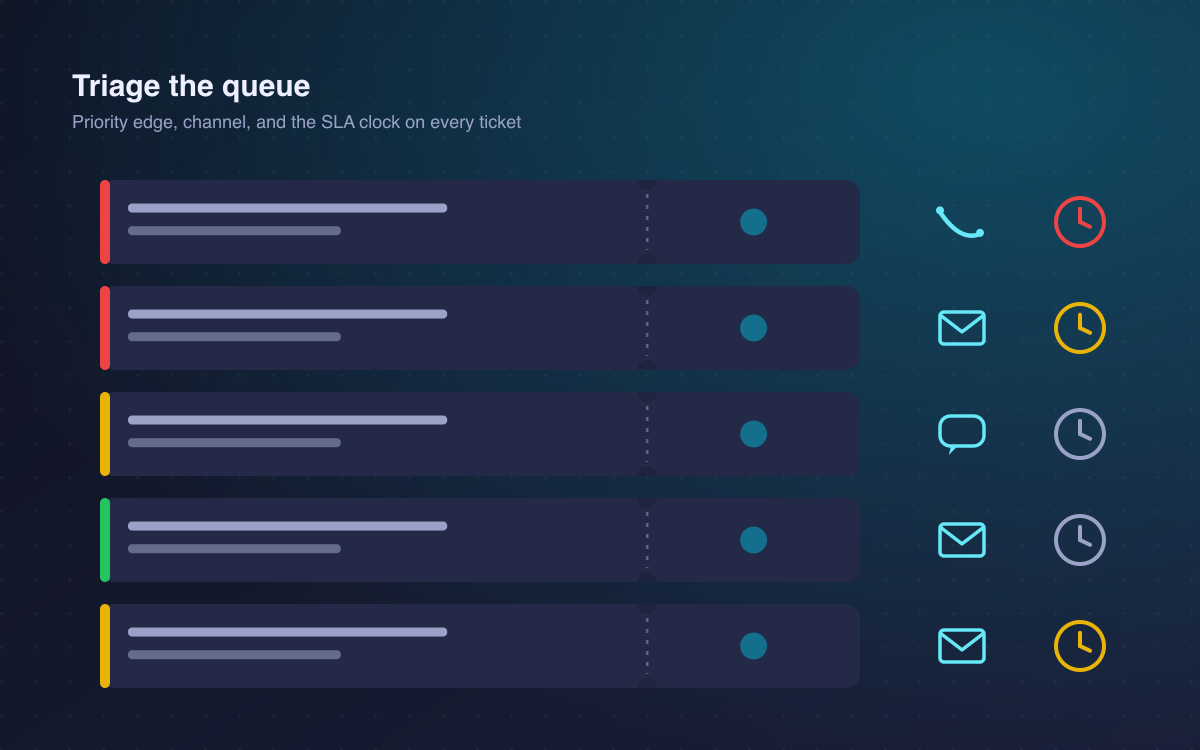This screenshot has height=750, width=1200.
Task: Select the teal dot on the chat ticket stub
Action: click(x=753, y=434)
